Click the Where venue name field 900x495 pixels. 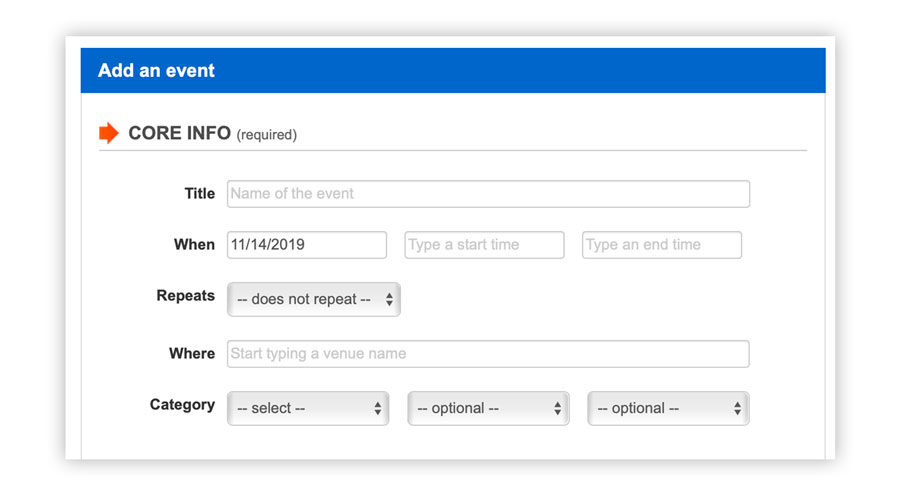click(x=488, y=354)
